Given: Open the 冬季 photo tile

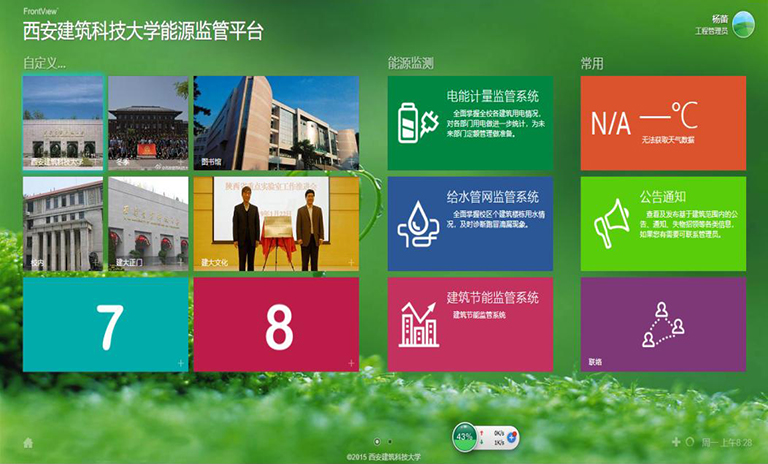Looking at the screenshot, I should pos(148,122).
